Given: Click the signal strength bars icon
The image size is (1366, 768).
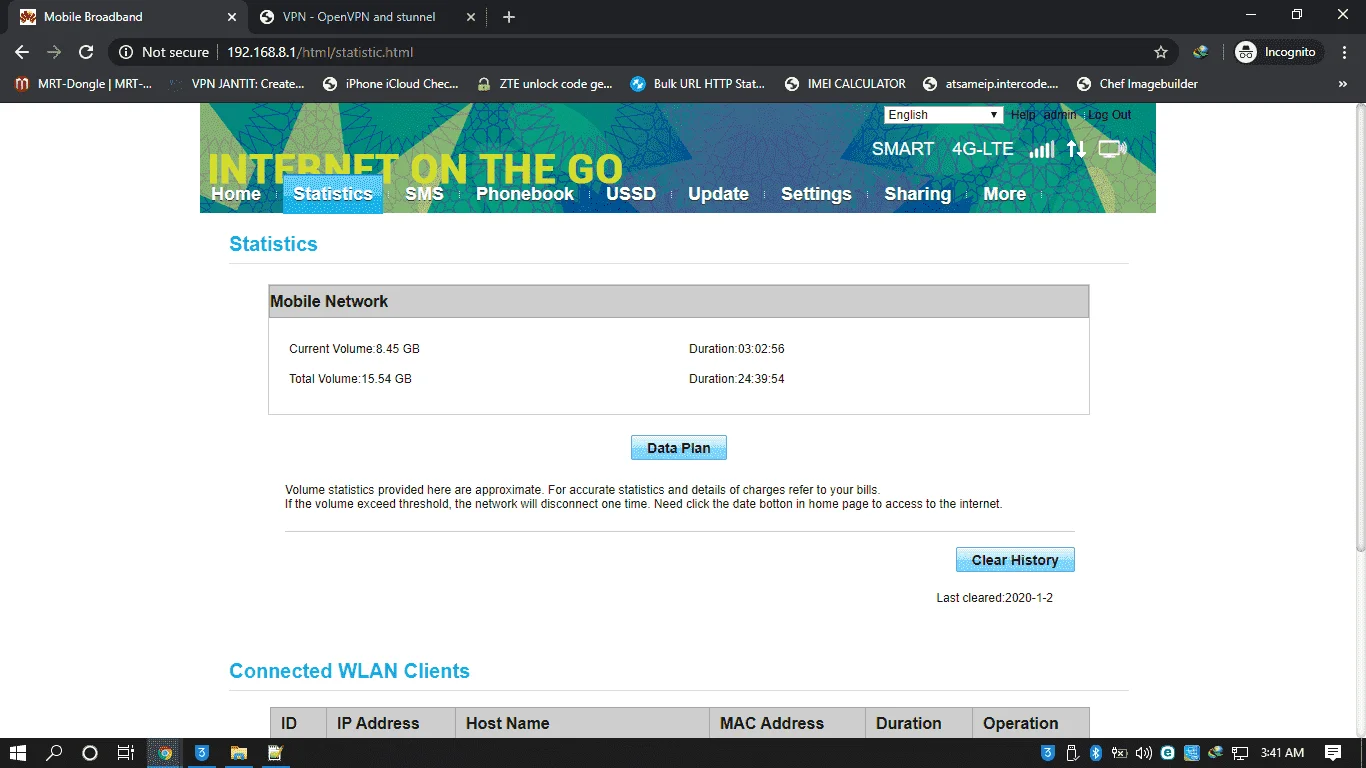Looking at the screenshot, I should click(x=1042, y=149).
